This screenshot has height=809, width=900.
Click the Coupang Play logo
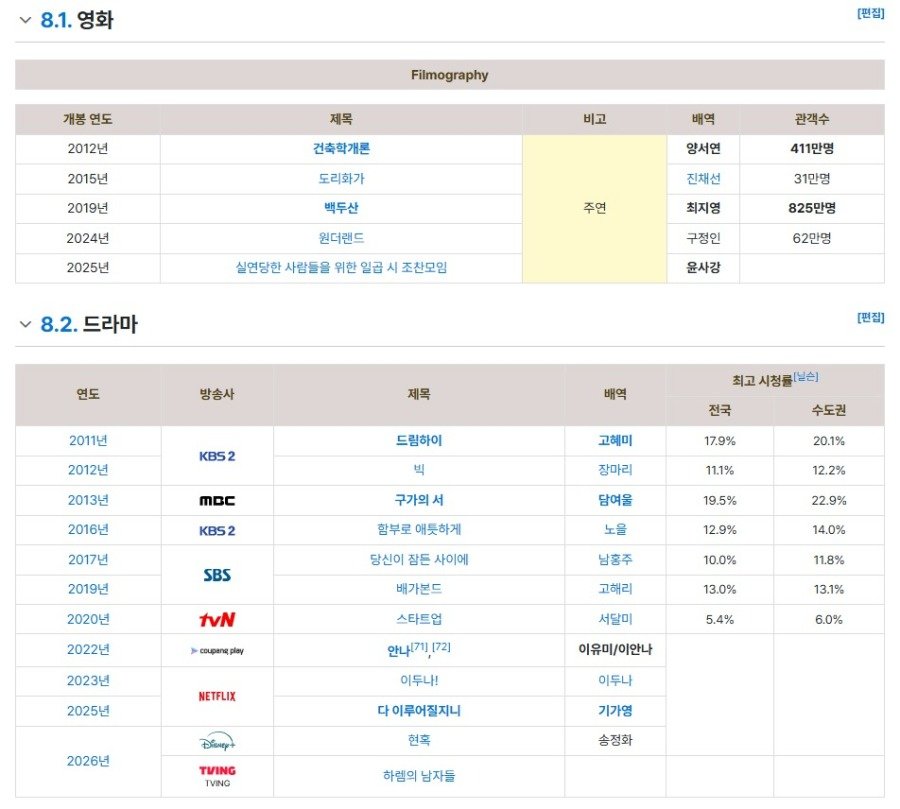tap(217, 650)
